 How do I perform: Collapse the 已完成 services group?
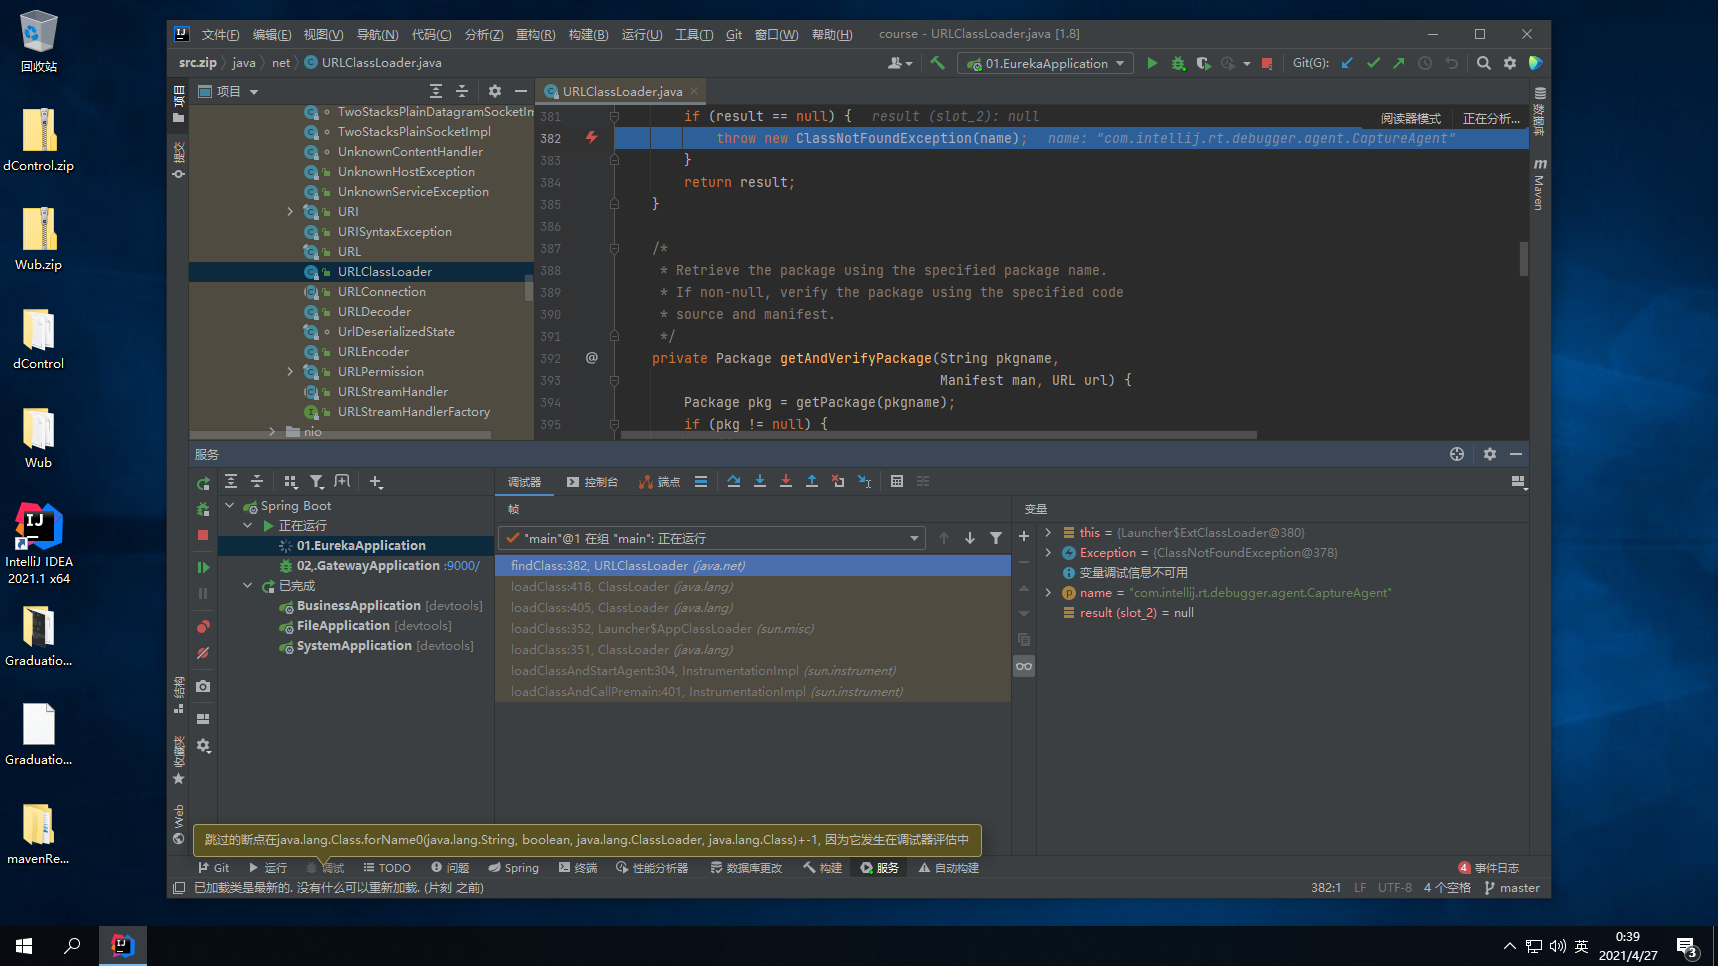pyautogui.click(x=247, y=586)
